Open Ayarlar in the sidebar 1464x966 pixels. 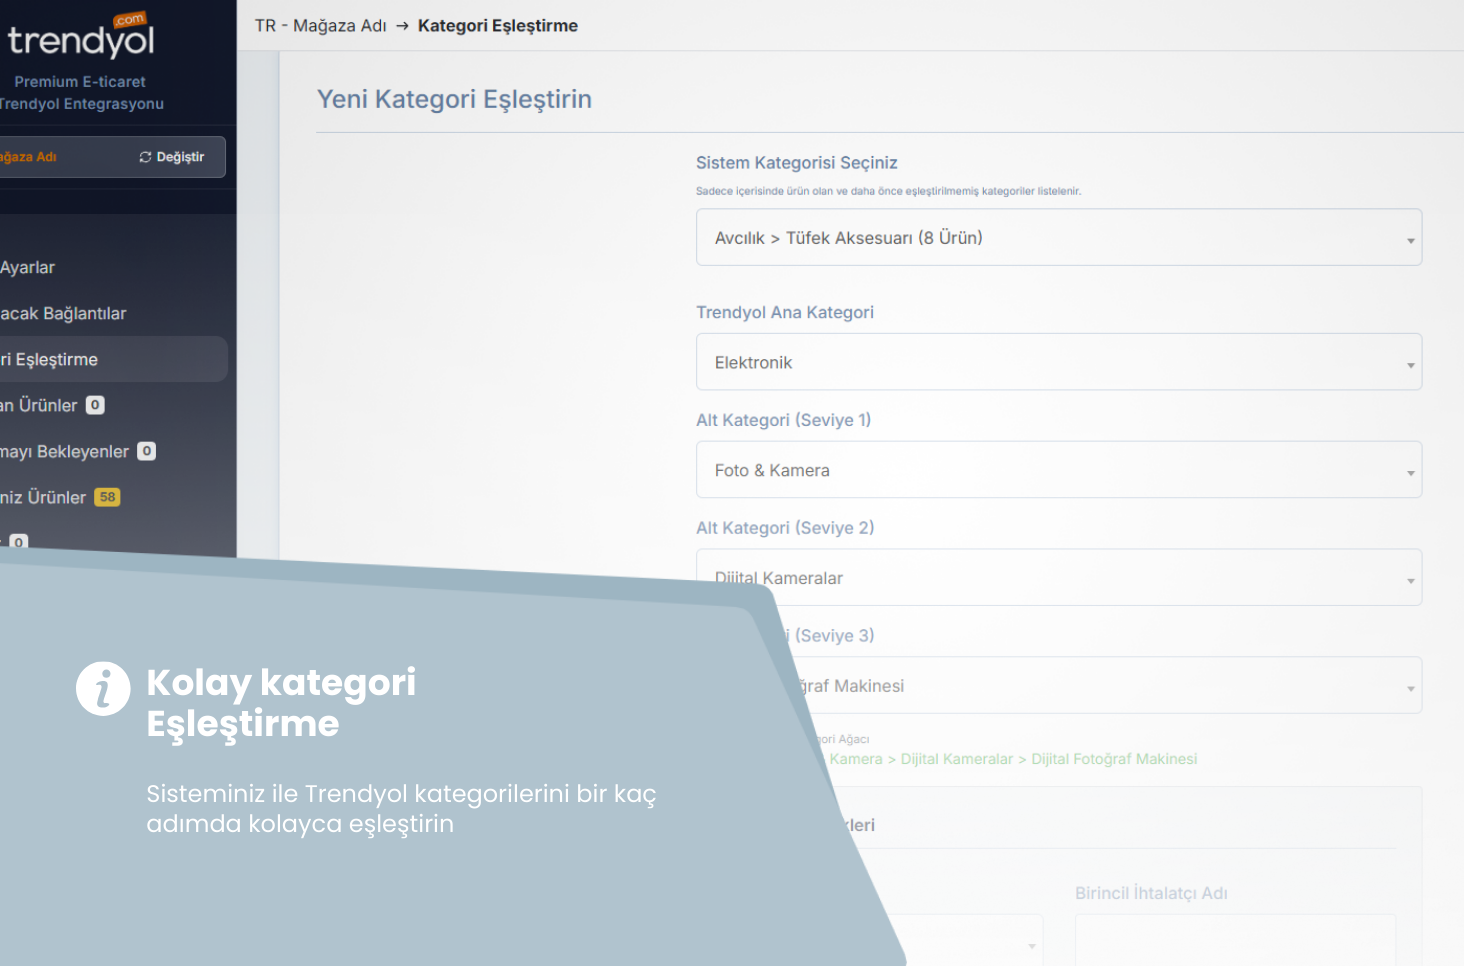pos(28,268)
